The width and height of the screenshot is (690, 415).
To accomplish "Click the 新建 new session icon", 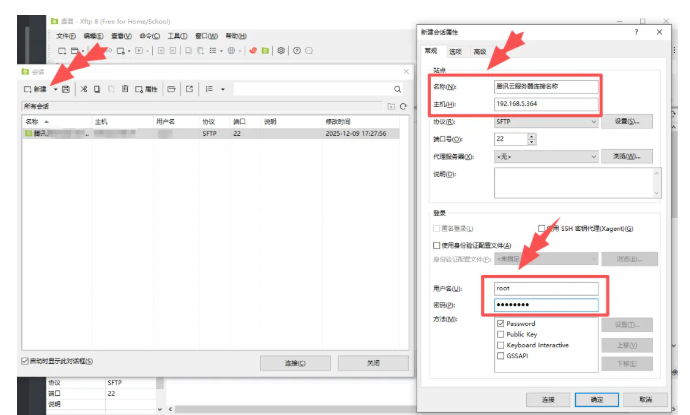I will click(x=36, y=89).
